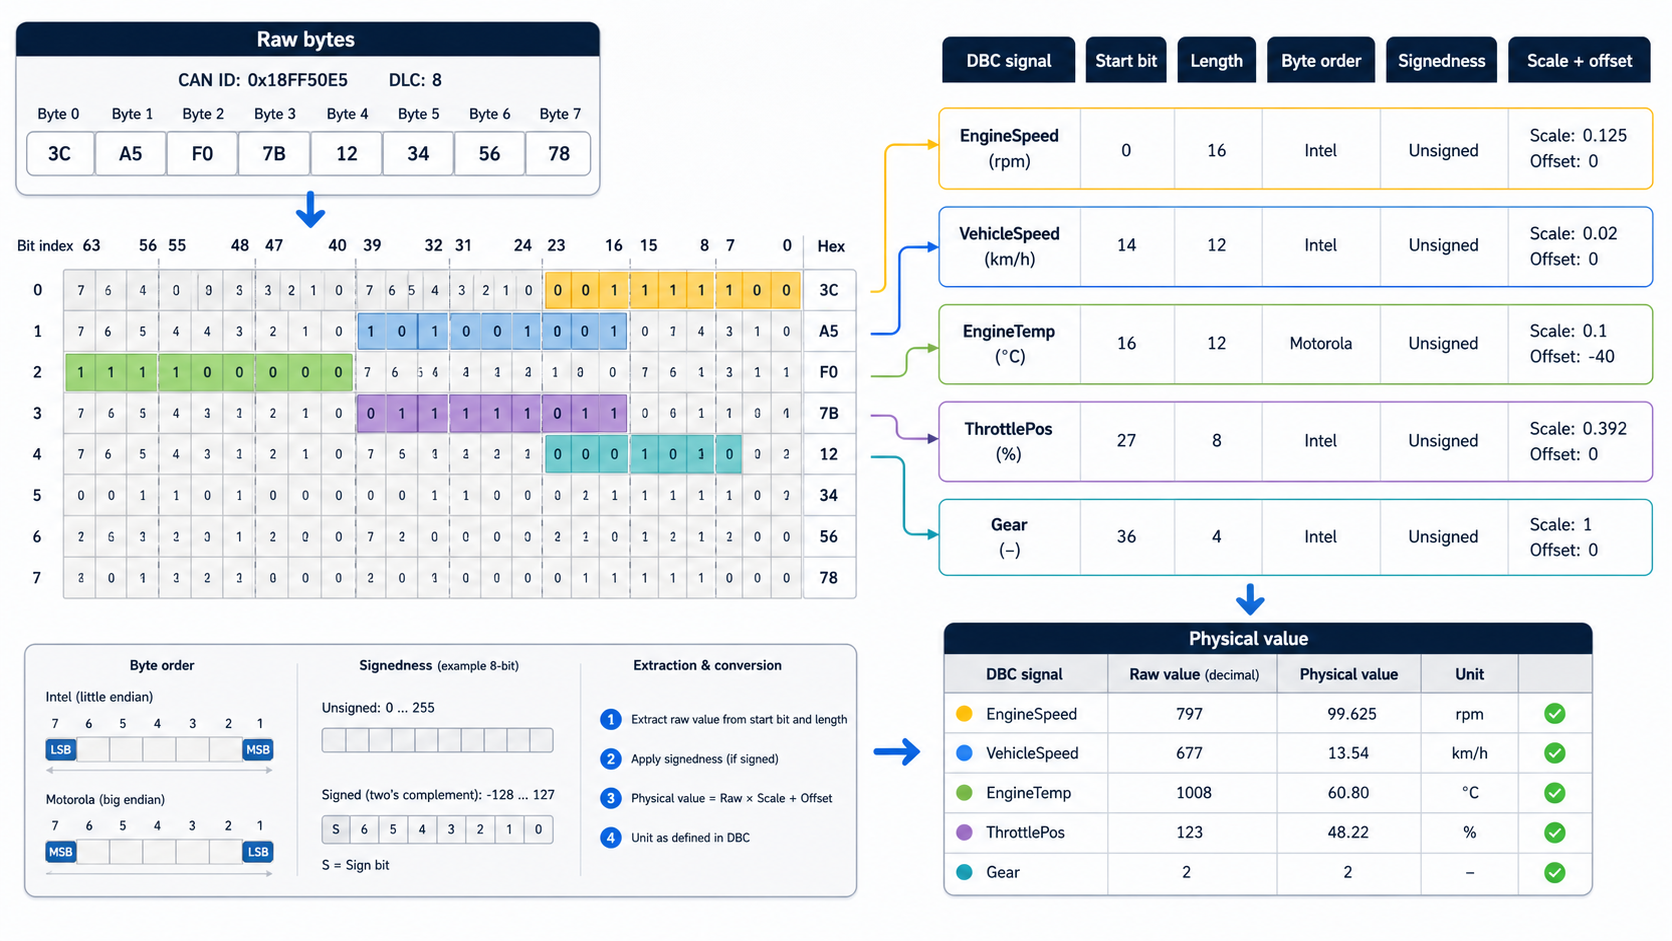Click the green checkmark for Gear row
The width and height of the screenshot is (1672, 941).
tap(1554, 873)
